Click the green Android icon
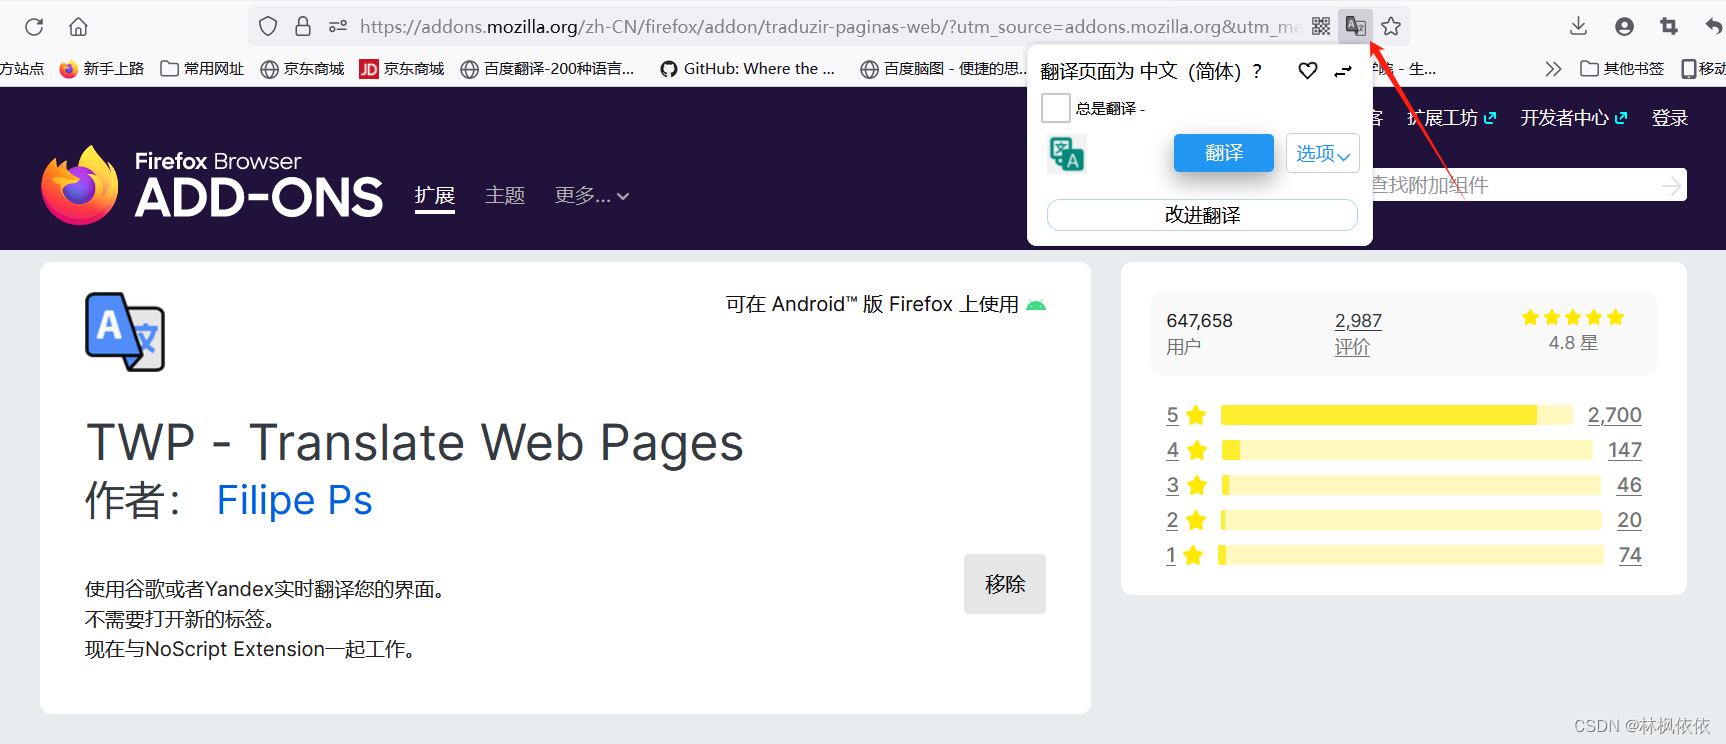The image size is (1726, 744). pos(1036,305)
